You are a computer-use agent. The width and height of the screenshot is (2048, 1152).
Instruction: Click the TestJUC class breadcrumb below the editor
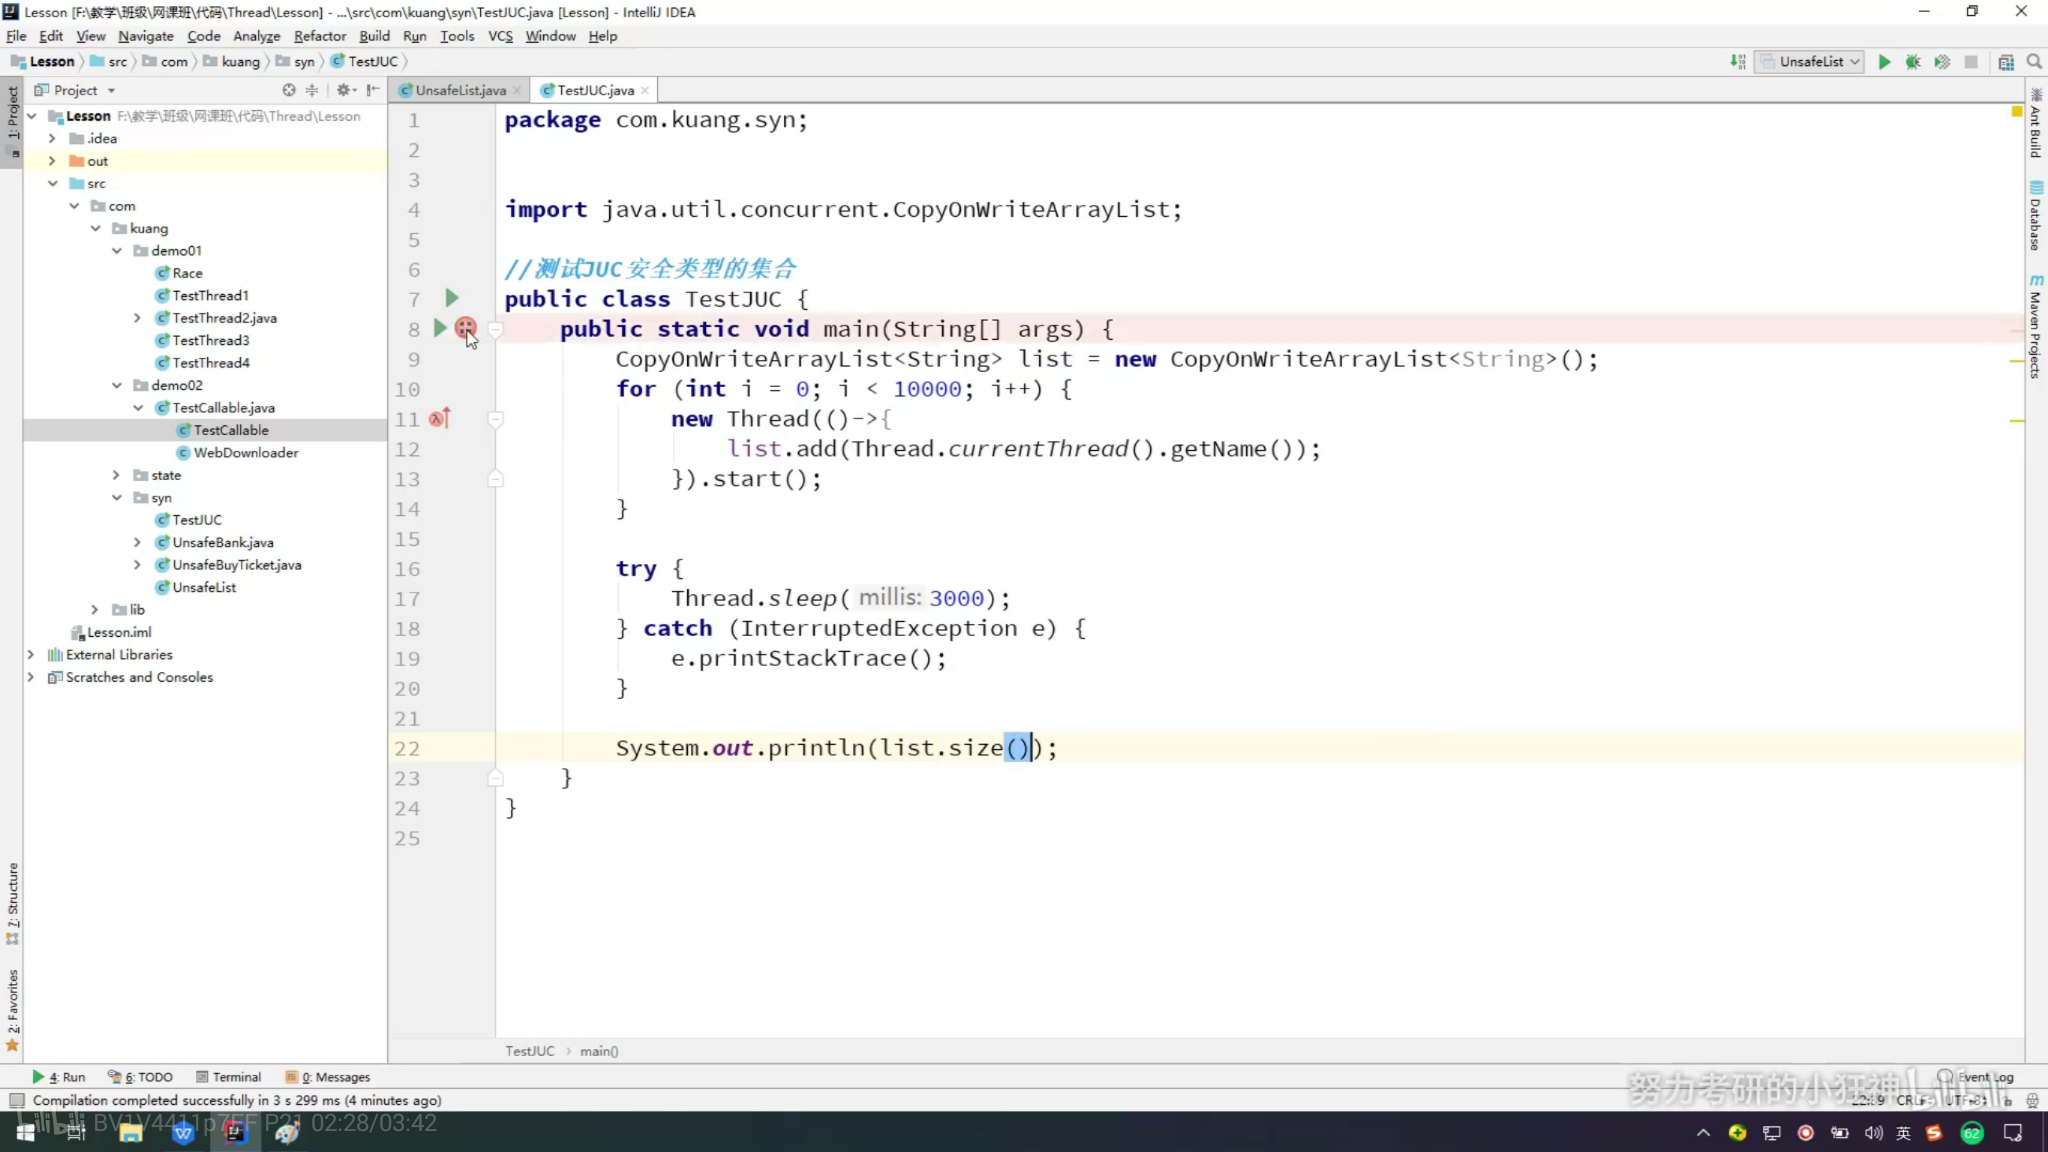click(x=529, y=1051)
